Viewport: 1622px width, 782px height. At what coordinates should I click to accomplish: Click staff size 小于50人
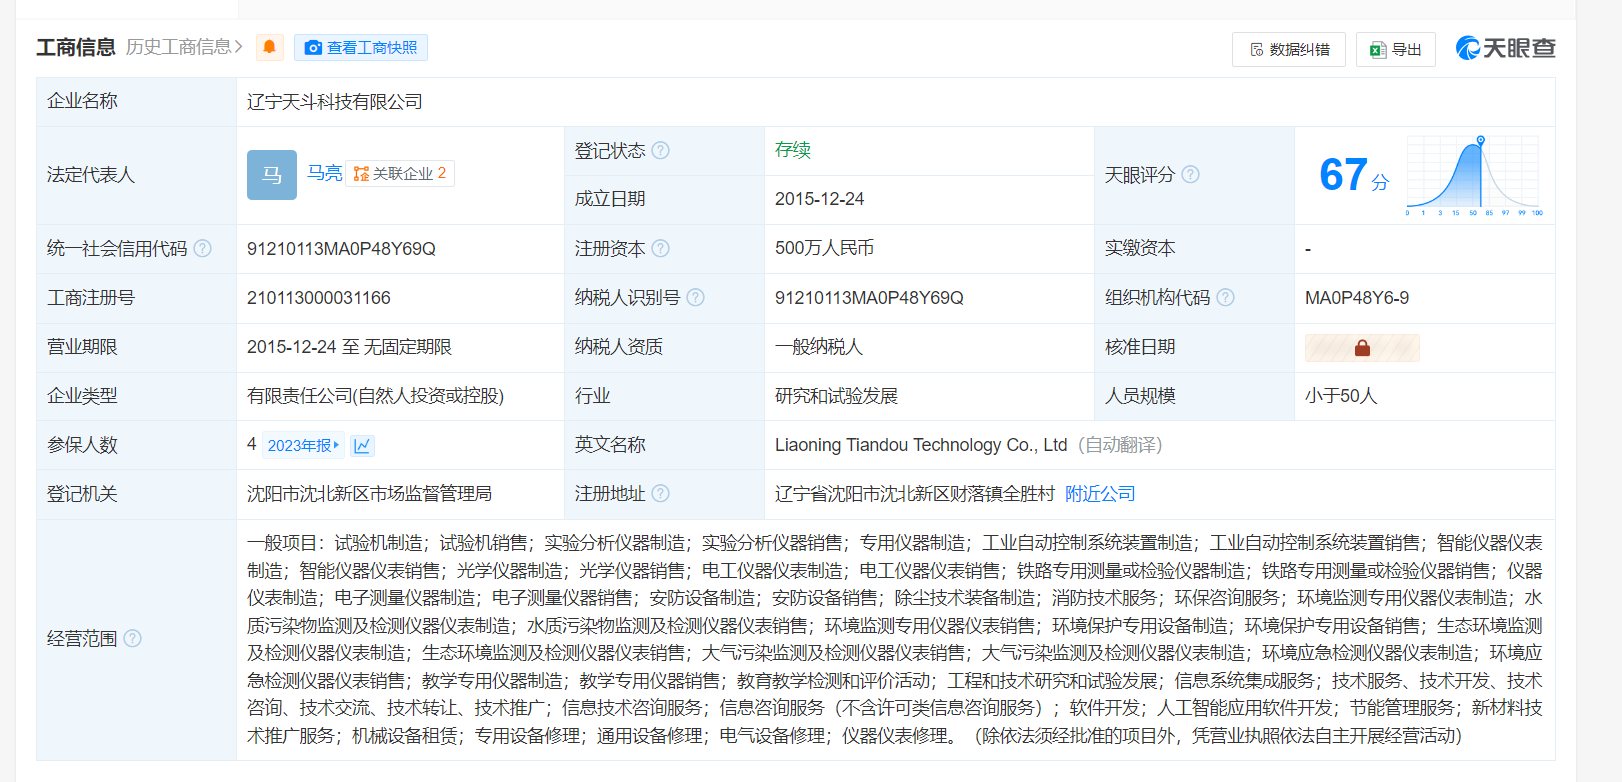pyautogui.click(x=1341, y=395)
